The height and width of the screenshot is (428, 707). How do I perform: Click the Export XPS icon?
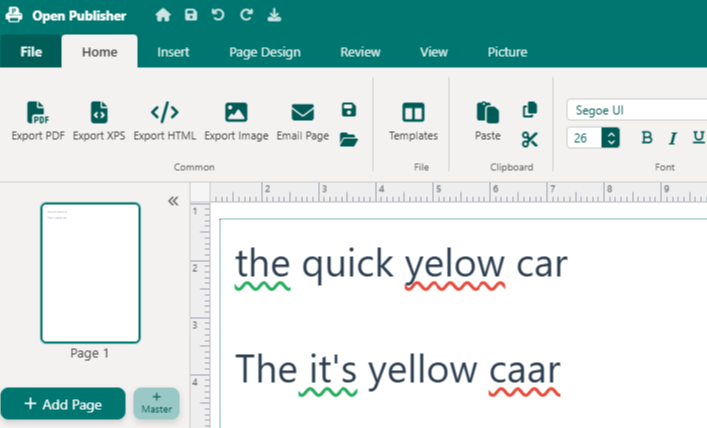click(99, 112)
